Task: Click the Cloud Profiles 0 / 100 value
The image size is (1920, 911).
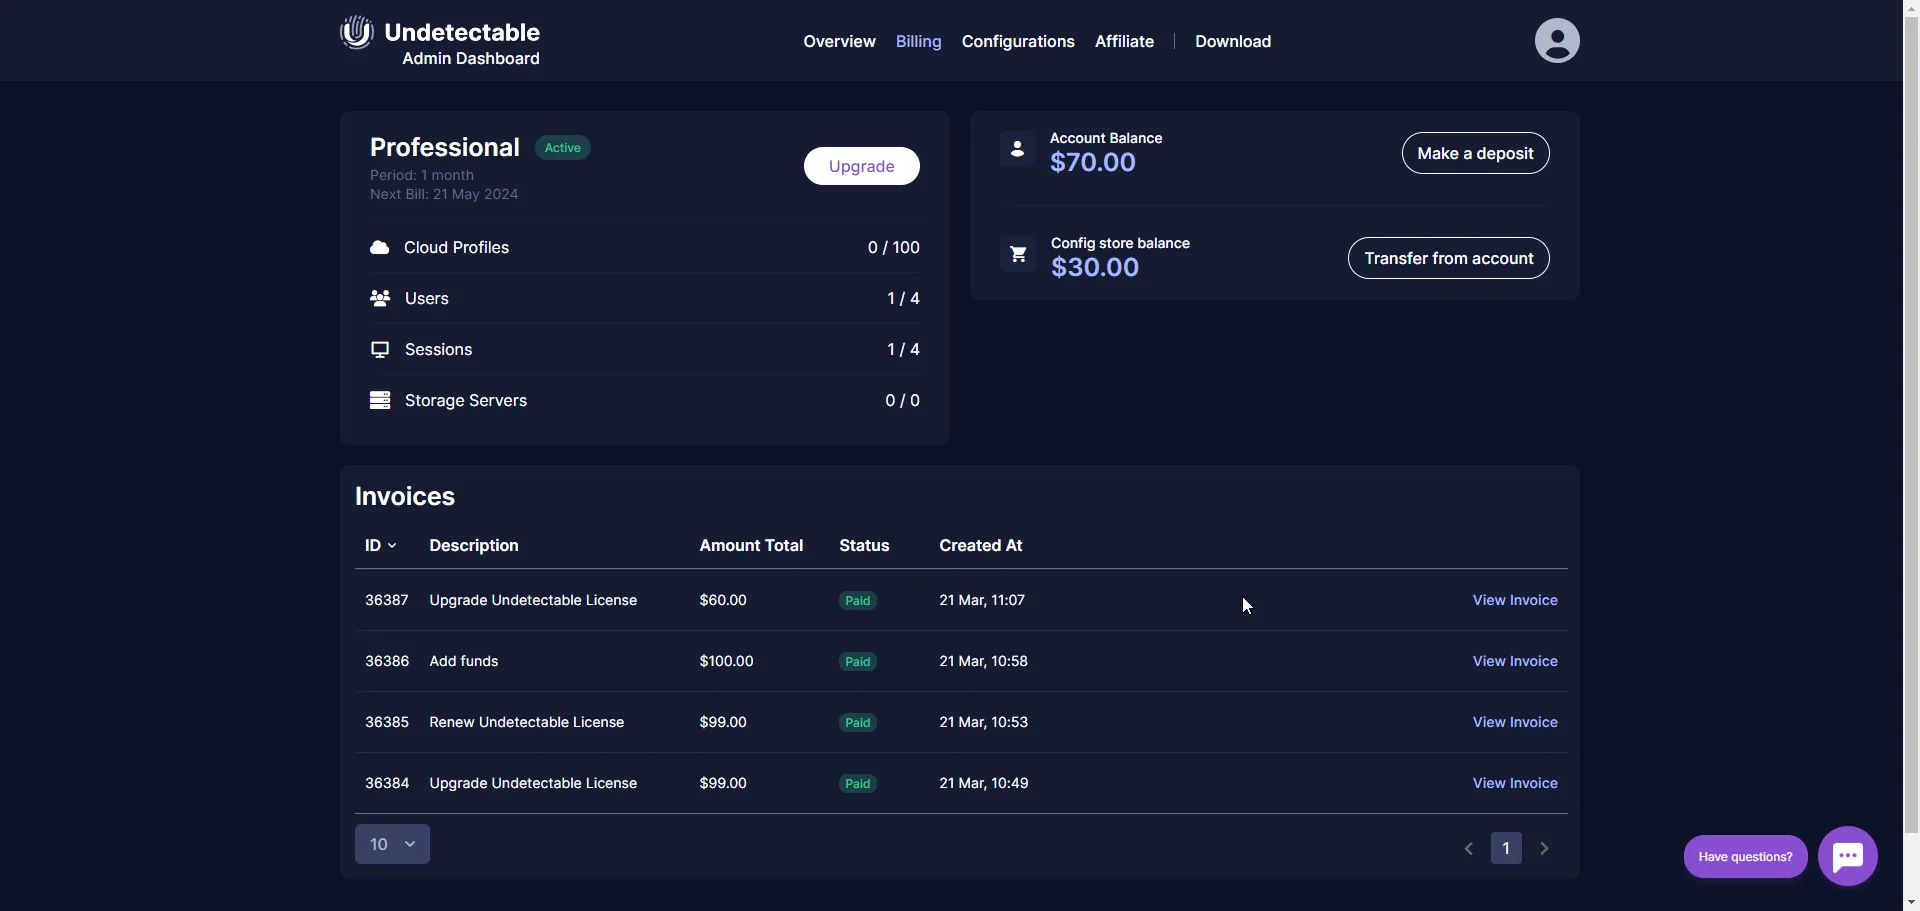Action: point(894,247)
